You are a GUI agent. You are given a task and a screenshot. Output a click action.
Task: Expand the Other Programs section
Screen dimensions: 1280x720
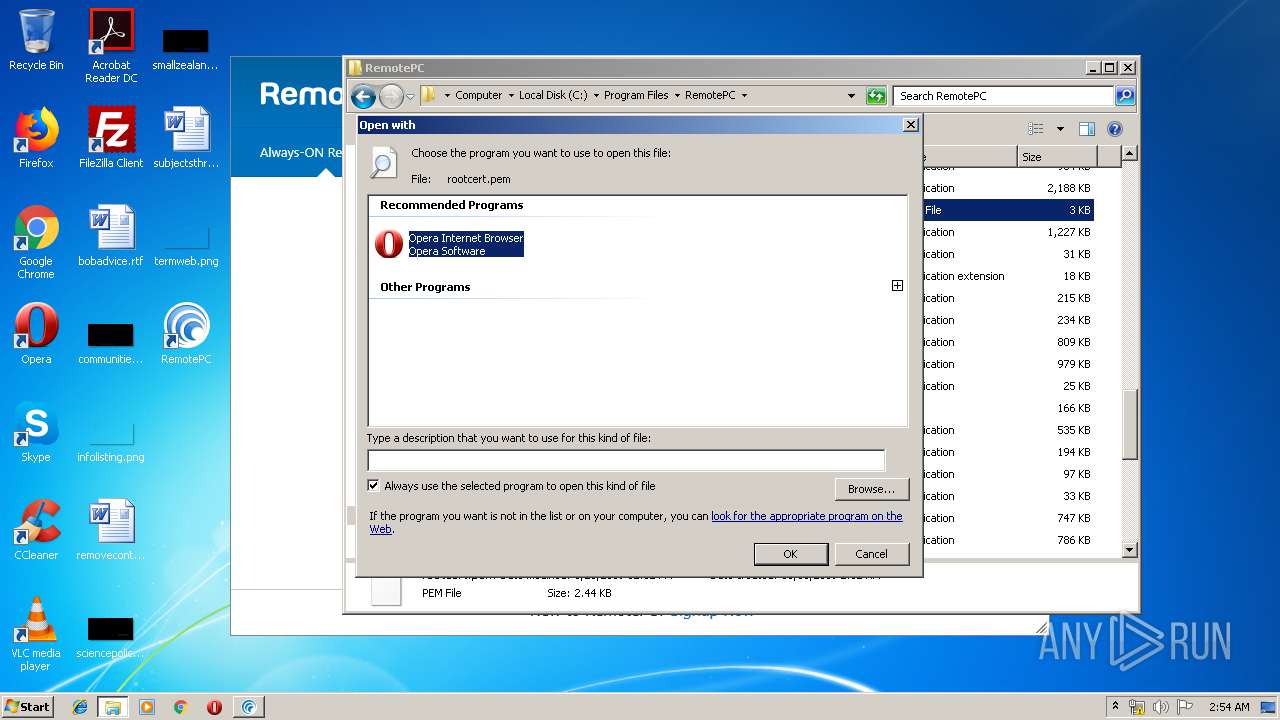897,286
